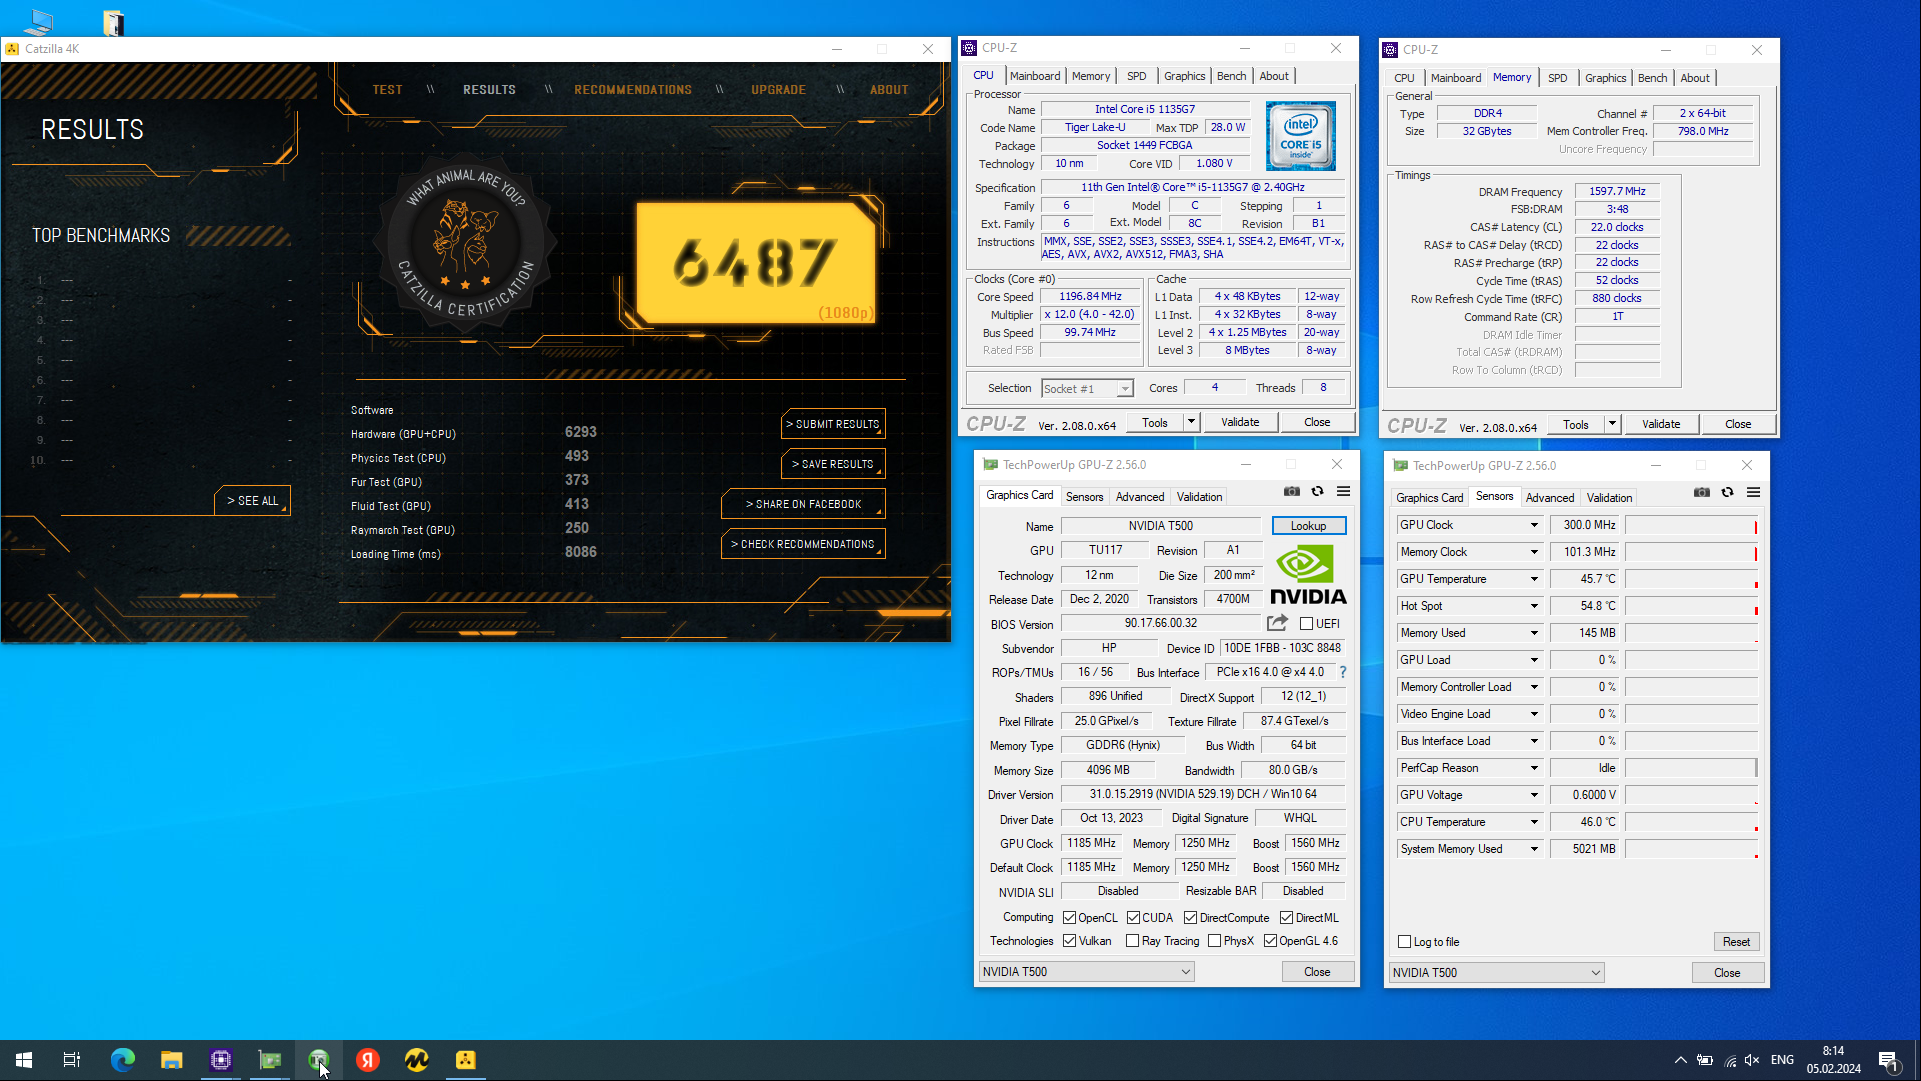The height and width of the screenshot is (1081, 1921).
Task: Launch Microsoft Edge from taskbar
Action: pyautogui.click(x=122, y=1060)
